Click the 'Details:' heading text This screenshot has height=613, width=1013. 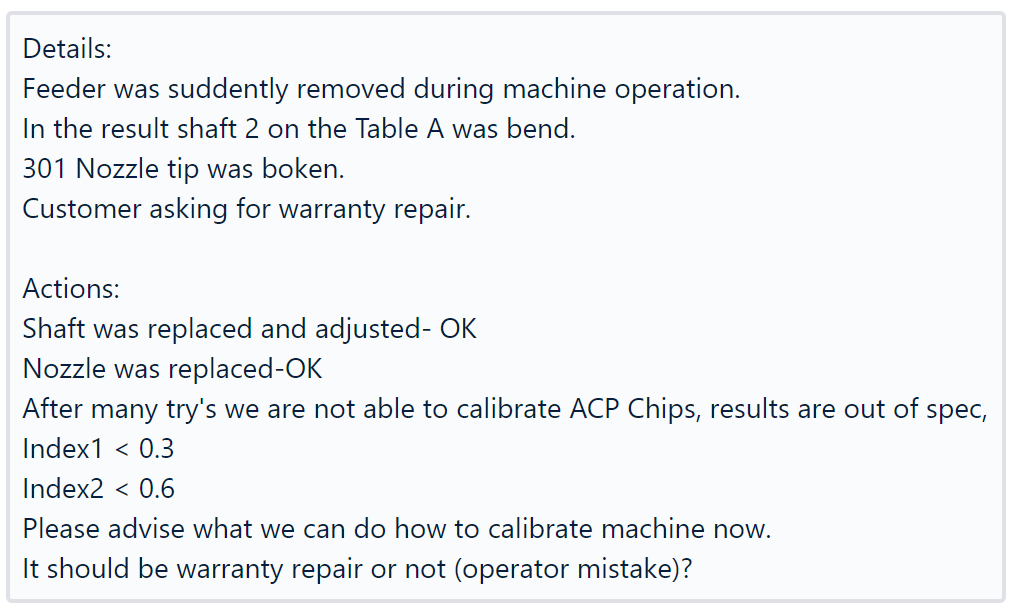[x=67, y=49]
